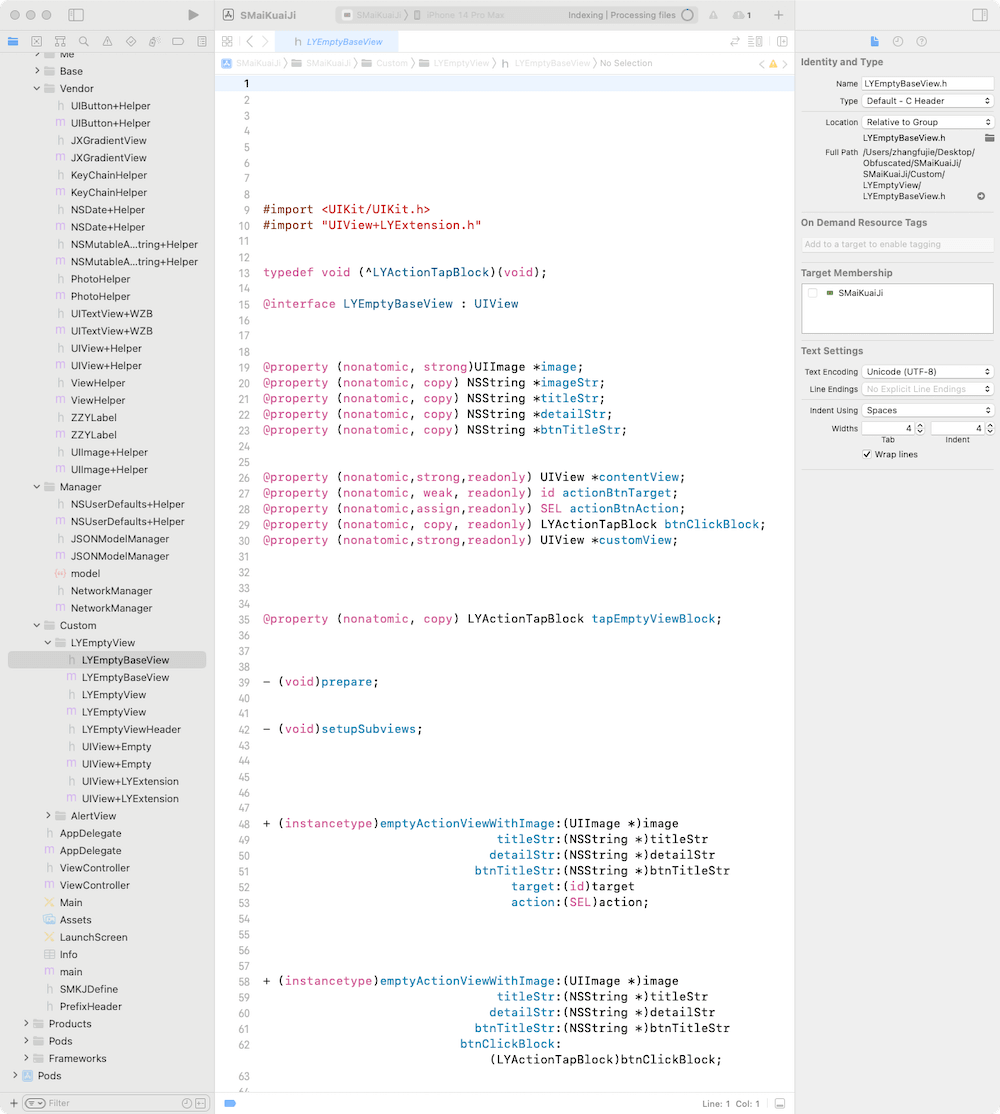The width and height of the screenshot is (1000, 1114).
Task: Open the Source Control navigator
Action: pyautogui.click(x=37, y=41)
